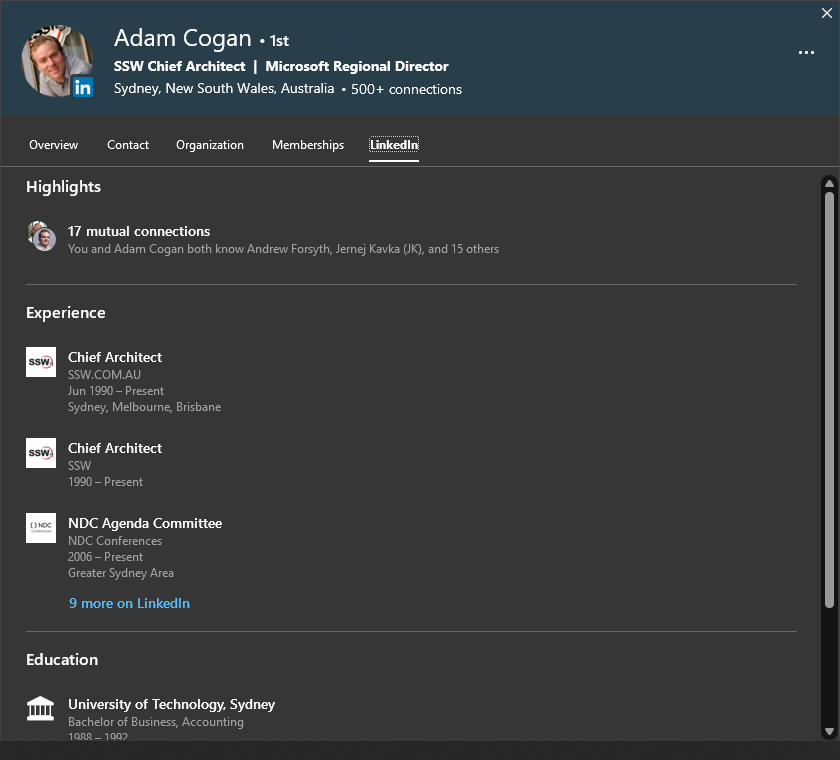Go to the Memberships tab
Screen dimensions: 840x760
point(308,145)
